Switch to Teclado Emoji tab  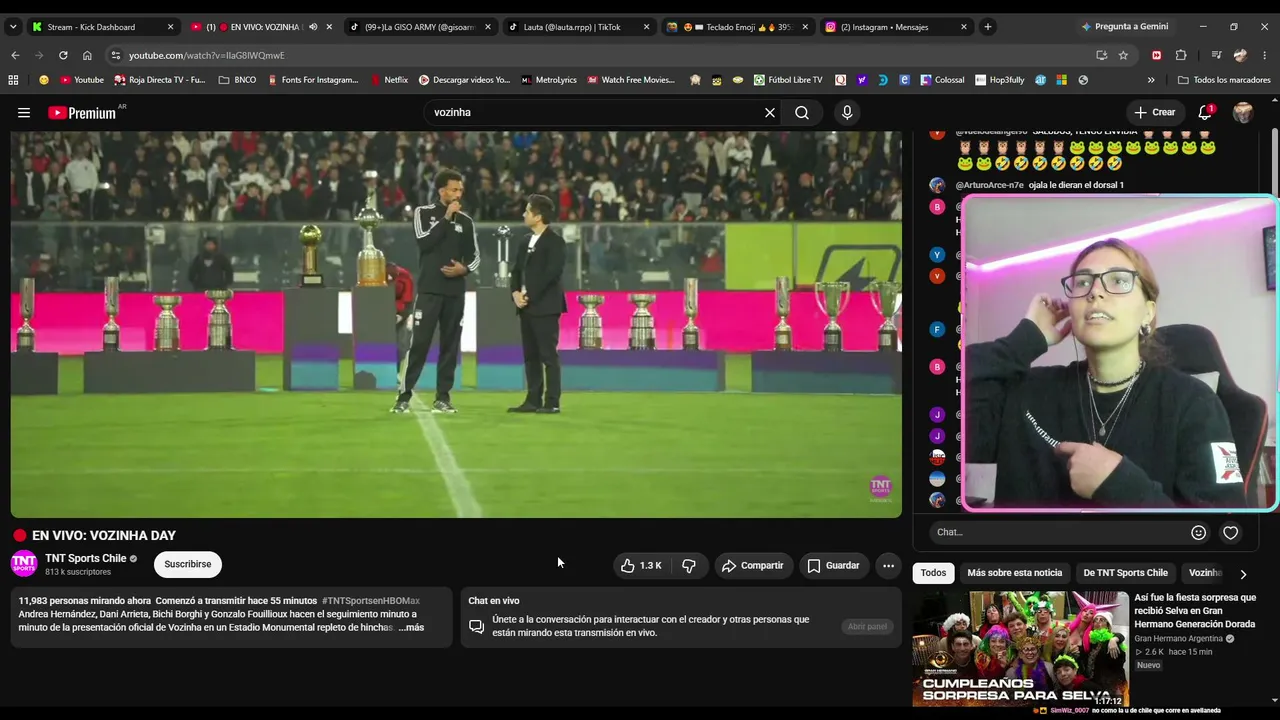pyautogui.click(x=737, y=27)
